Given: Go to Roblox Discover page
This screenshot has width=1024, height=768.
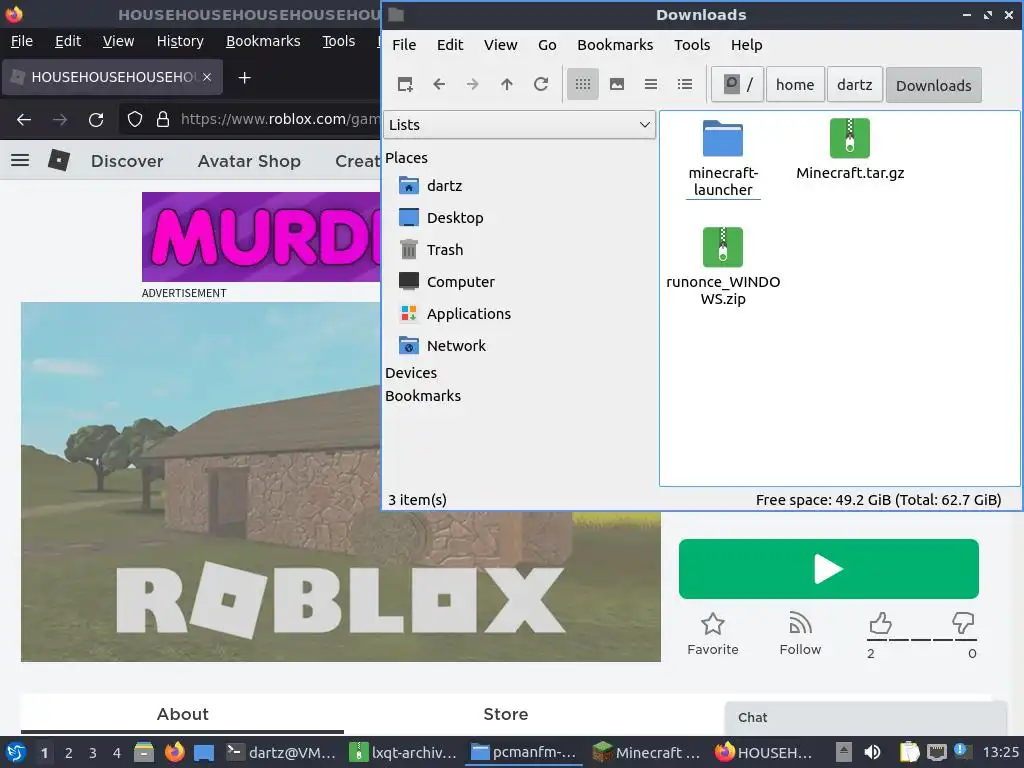Looking at the screenshot, I should (x=127, y=161).
